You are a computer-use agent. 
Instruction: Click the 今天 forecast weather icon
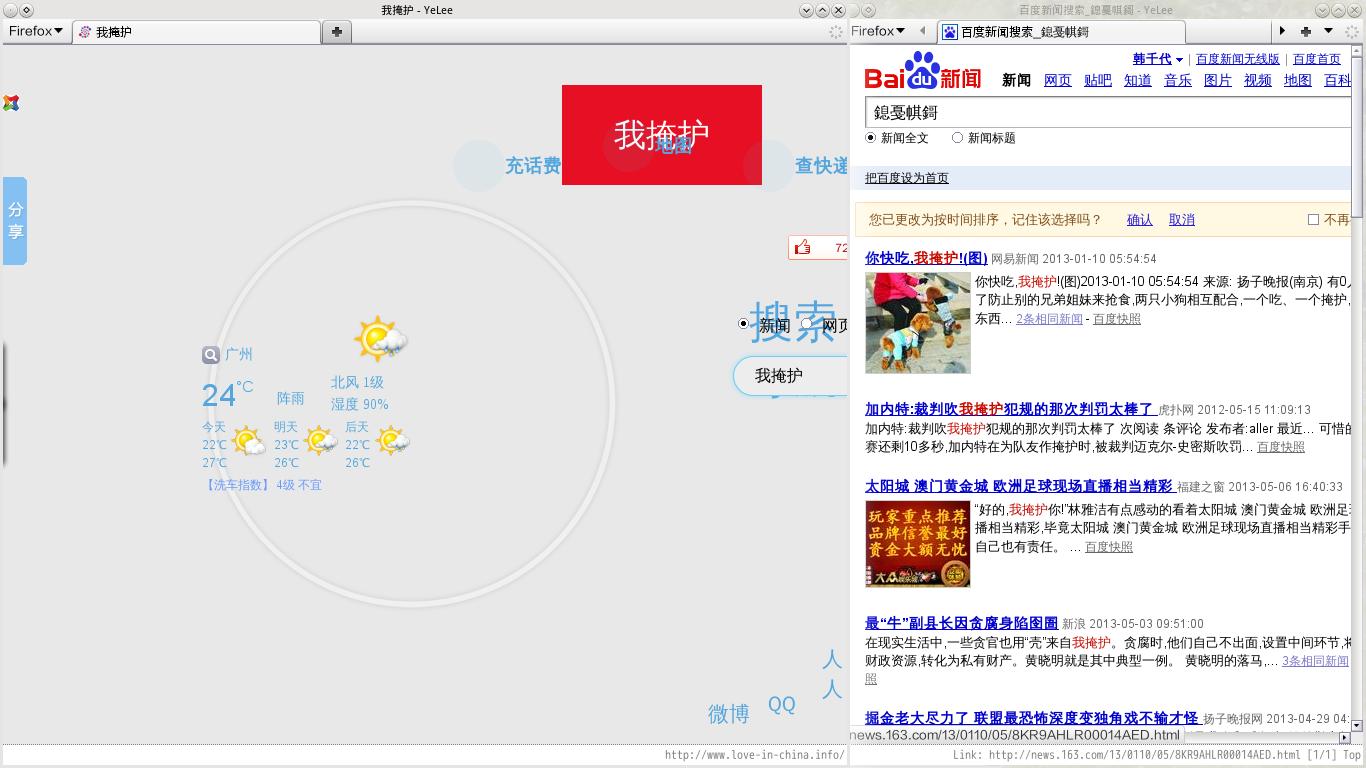pyautogui.click(x=248, y=441)
